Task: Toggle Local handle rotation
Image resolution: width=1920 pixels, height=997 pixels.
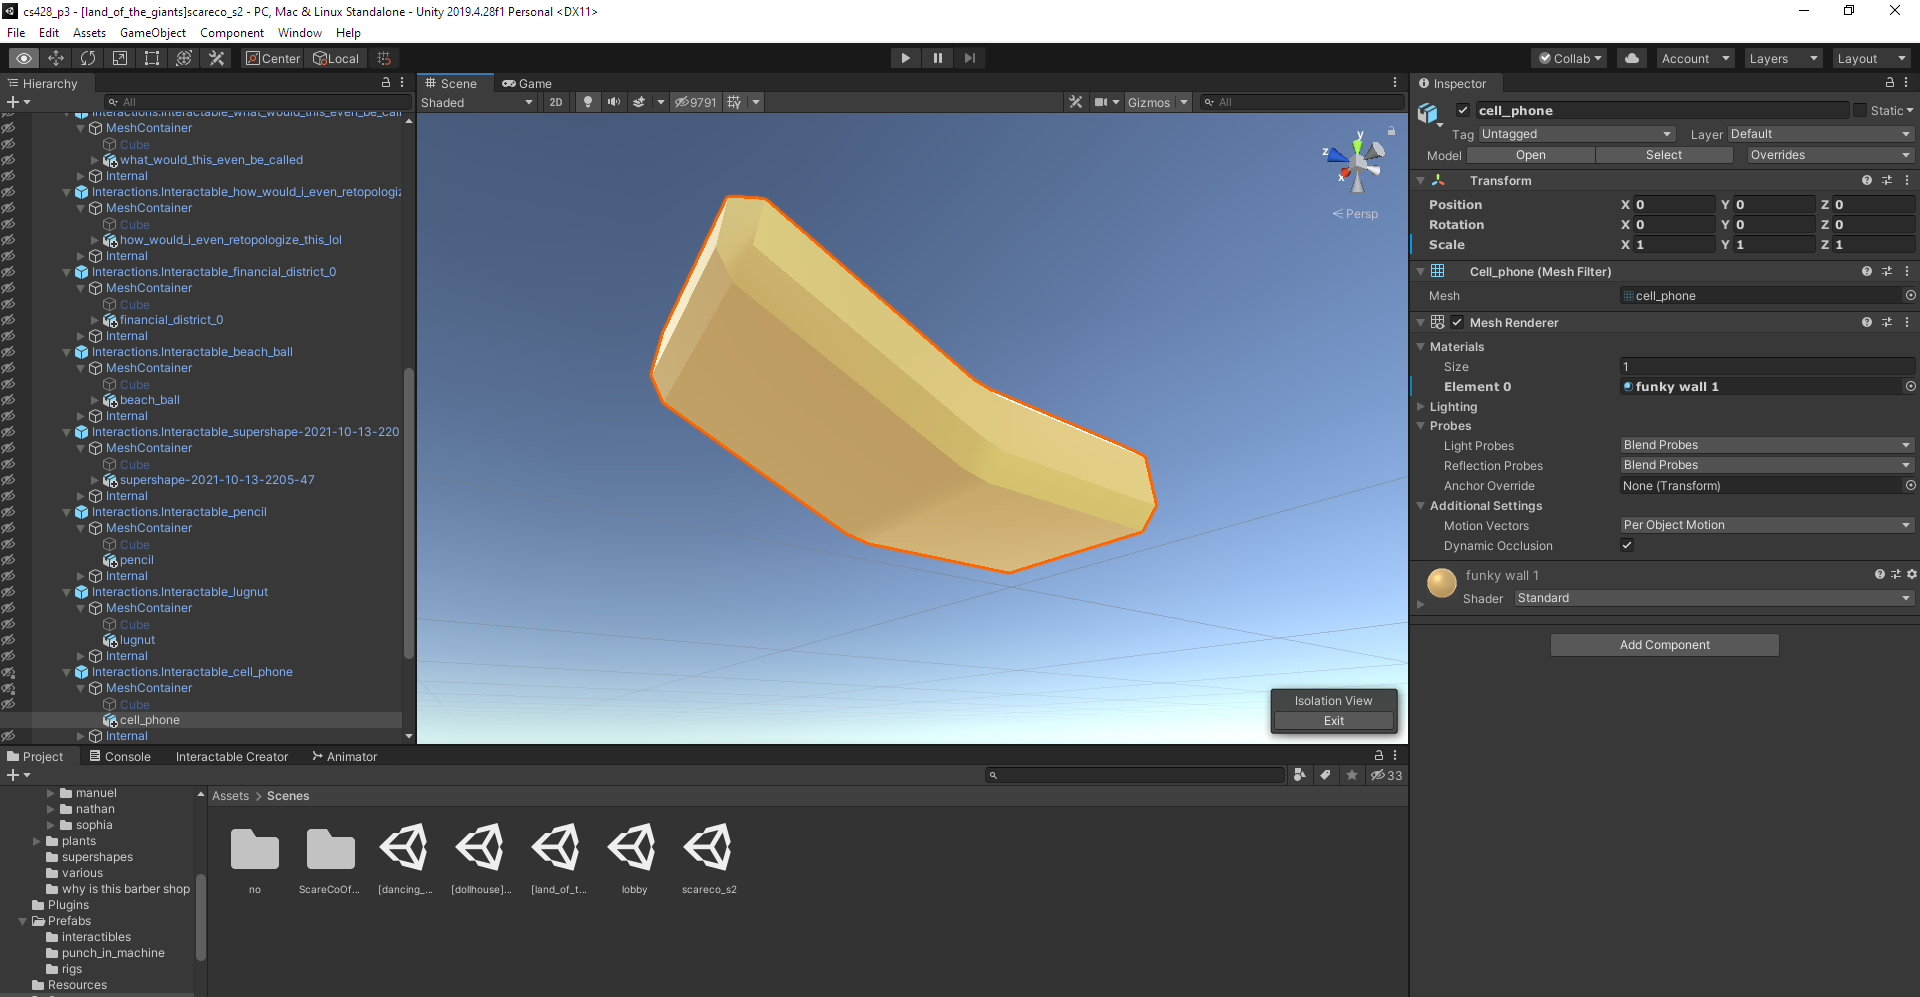Action: (x=336, y=58)
